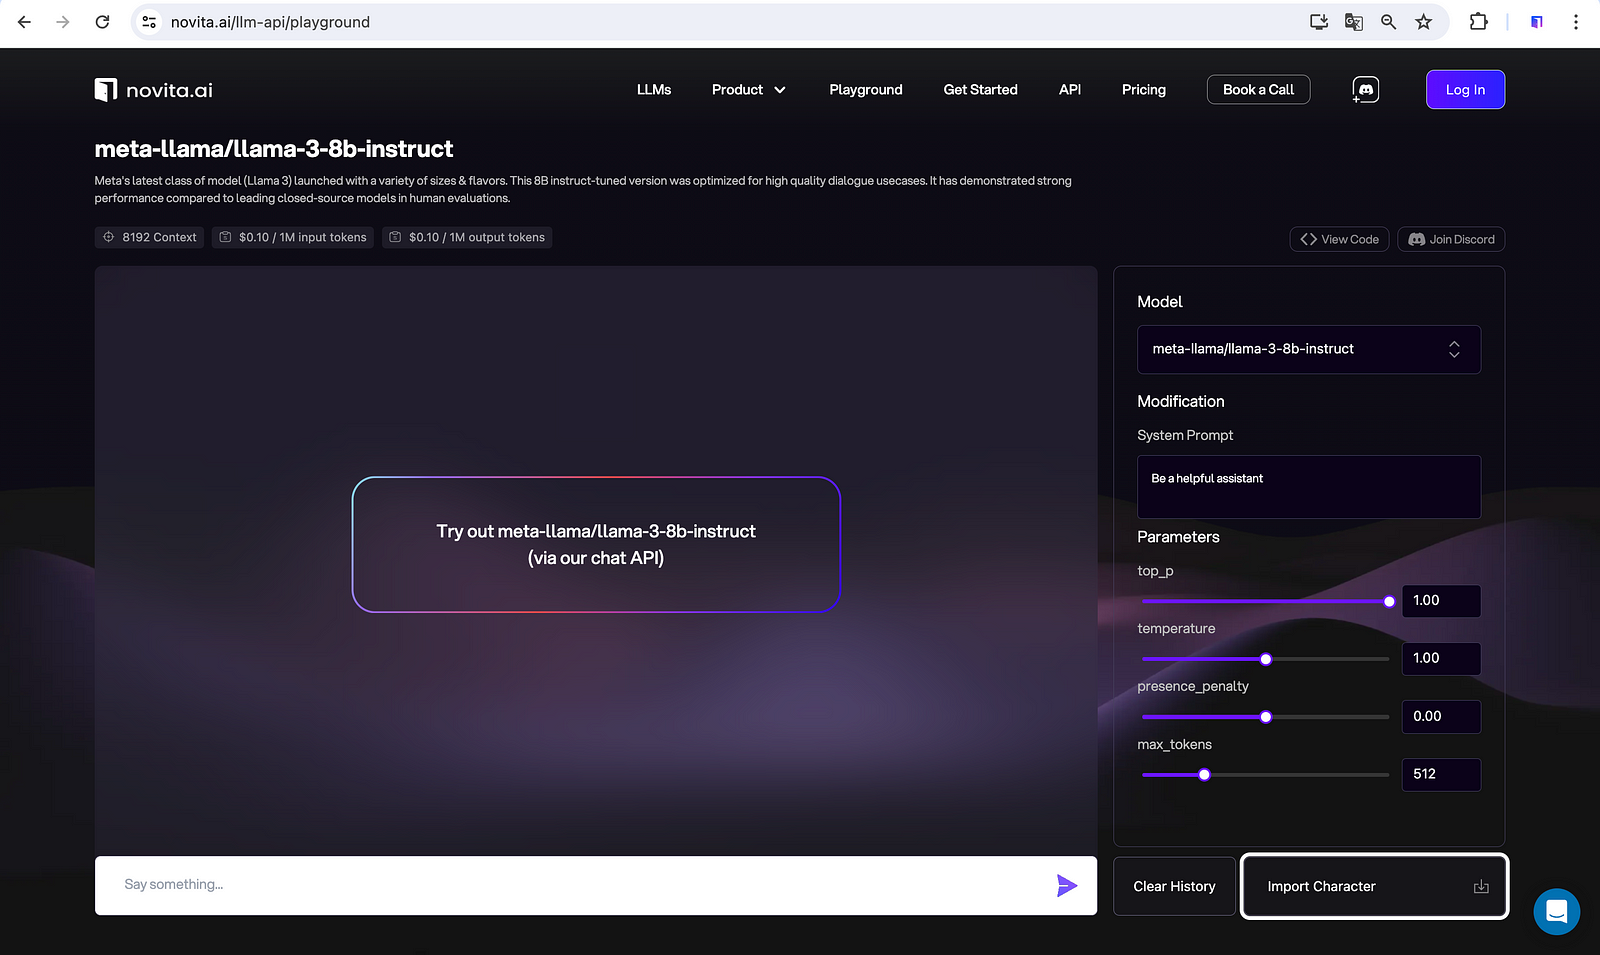Image resolution: width=1600 pixels, height=955 pixels.
Task: Click the input tokens price badge
Action: click(x=293, y=237)
